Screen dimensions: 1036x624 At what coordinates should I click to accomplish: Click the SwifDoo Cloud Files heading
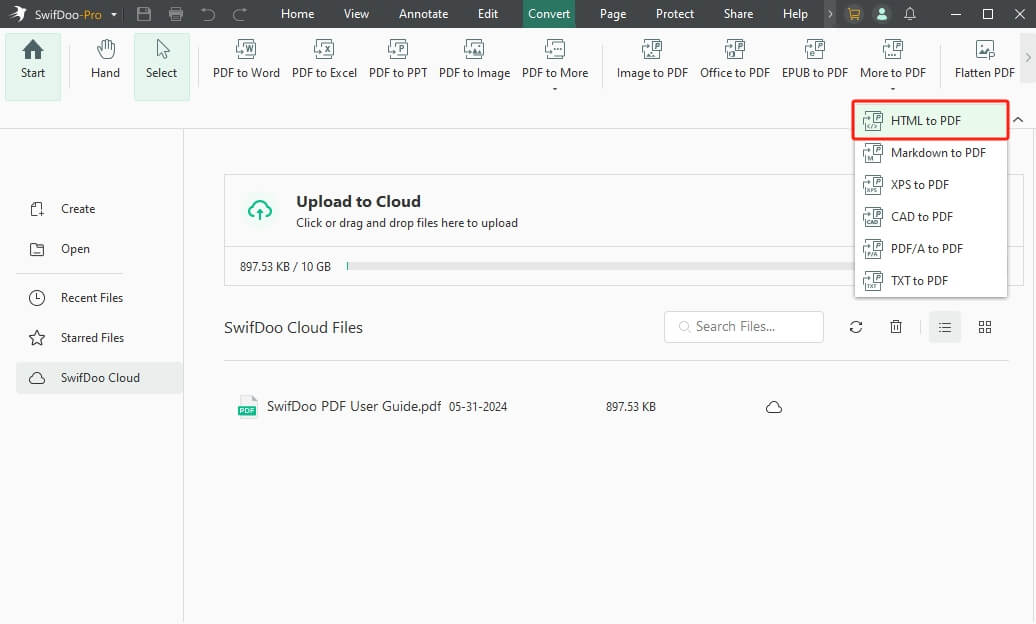293,328
